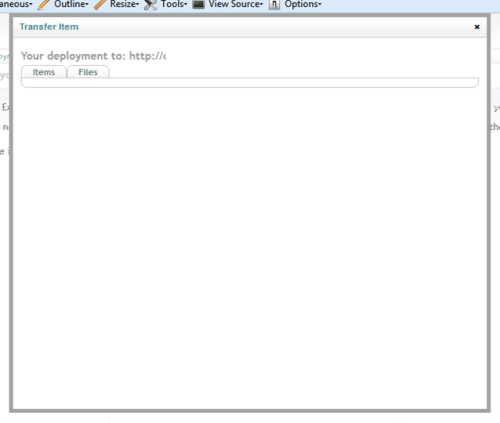Click the wrench icon beside Tools
Image resolution: width=500 pixels, height=423 pixels.
pos(150,4)
